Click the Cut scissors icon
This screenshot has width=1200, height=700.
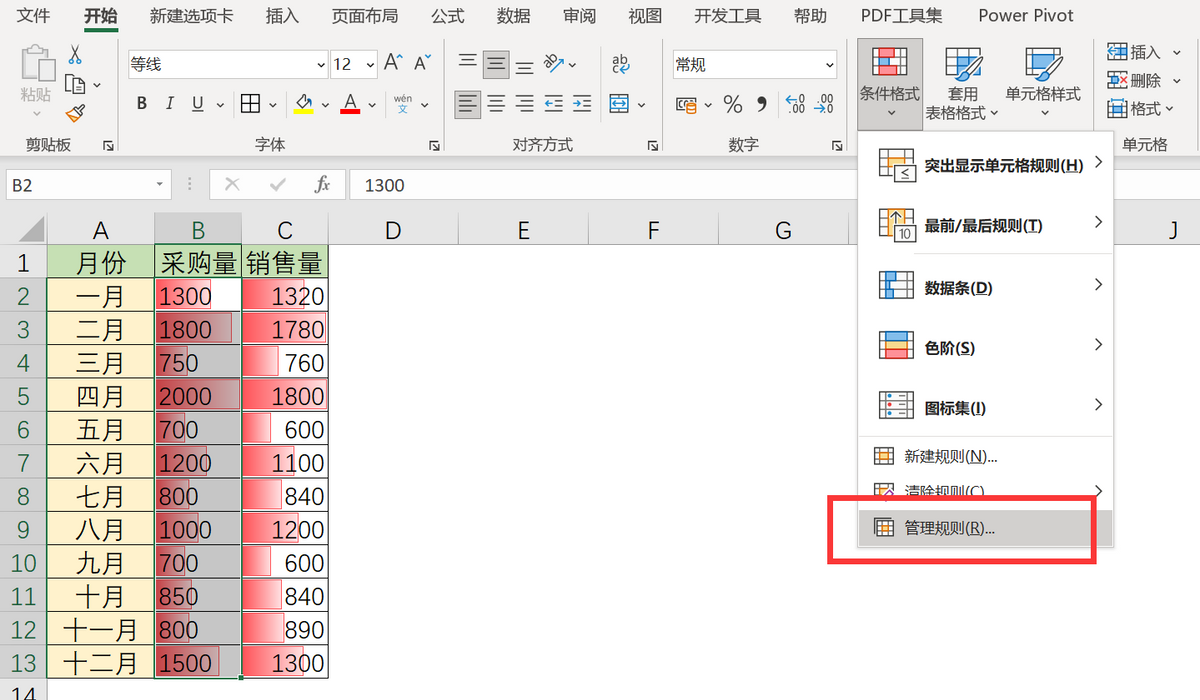[75, 56]
